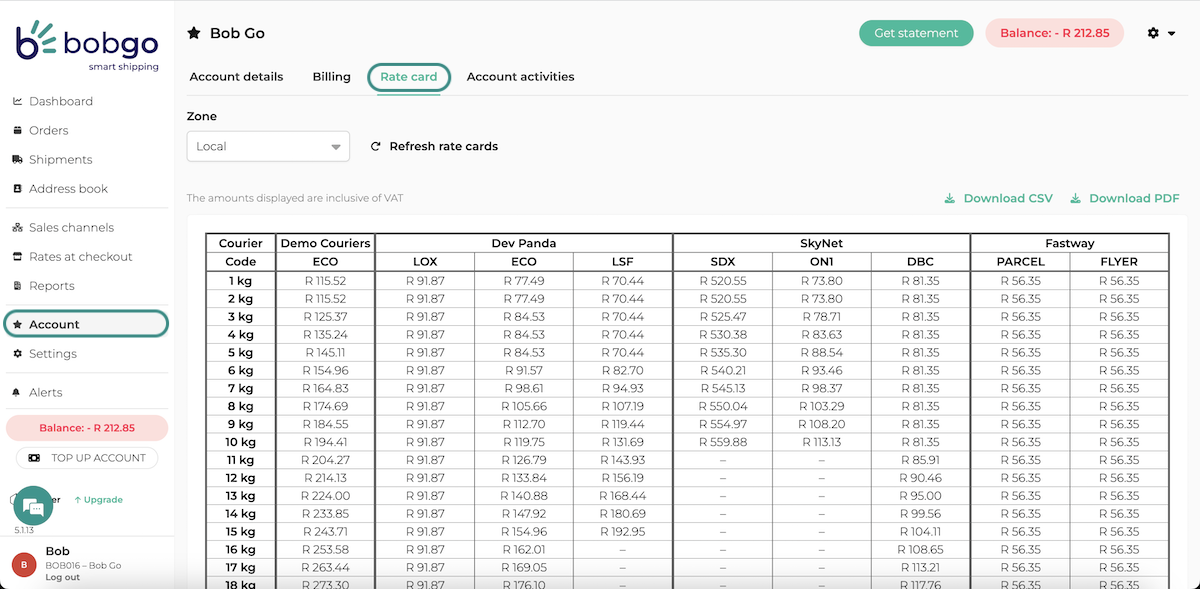The height and width of the screenshot is (589, 1200).
Task: Click the R 559.88 rate cell
Action: [723, 442]
